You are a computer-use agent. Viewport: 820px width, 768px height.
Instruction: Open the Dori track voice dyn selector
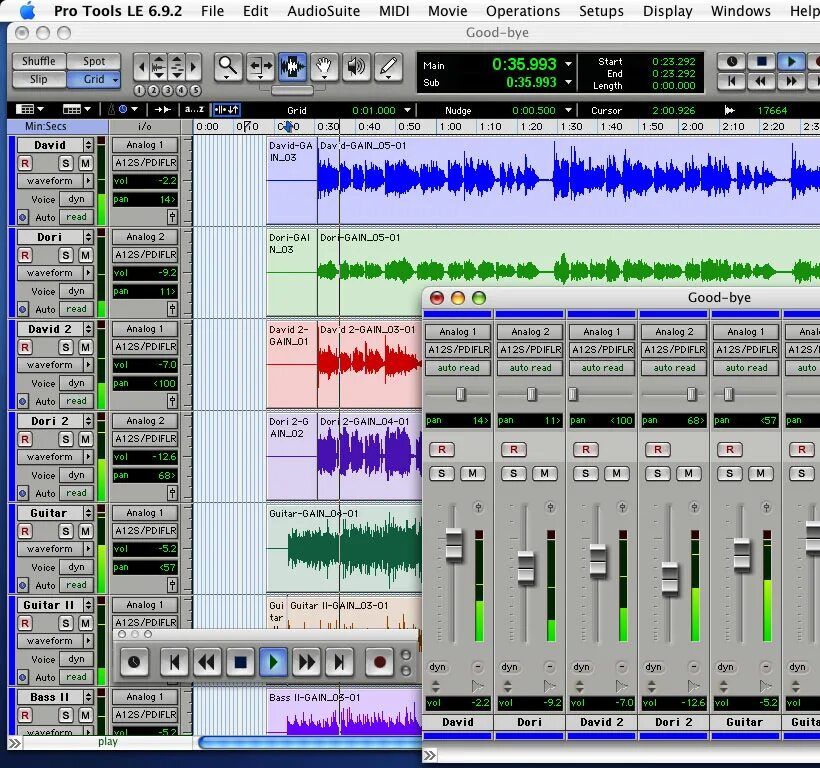pos(76,291)
